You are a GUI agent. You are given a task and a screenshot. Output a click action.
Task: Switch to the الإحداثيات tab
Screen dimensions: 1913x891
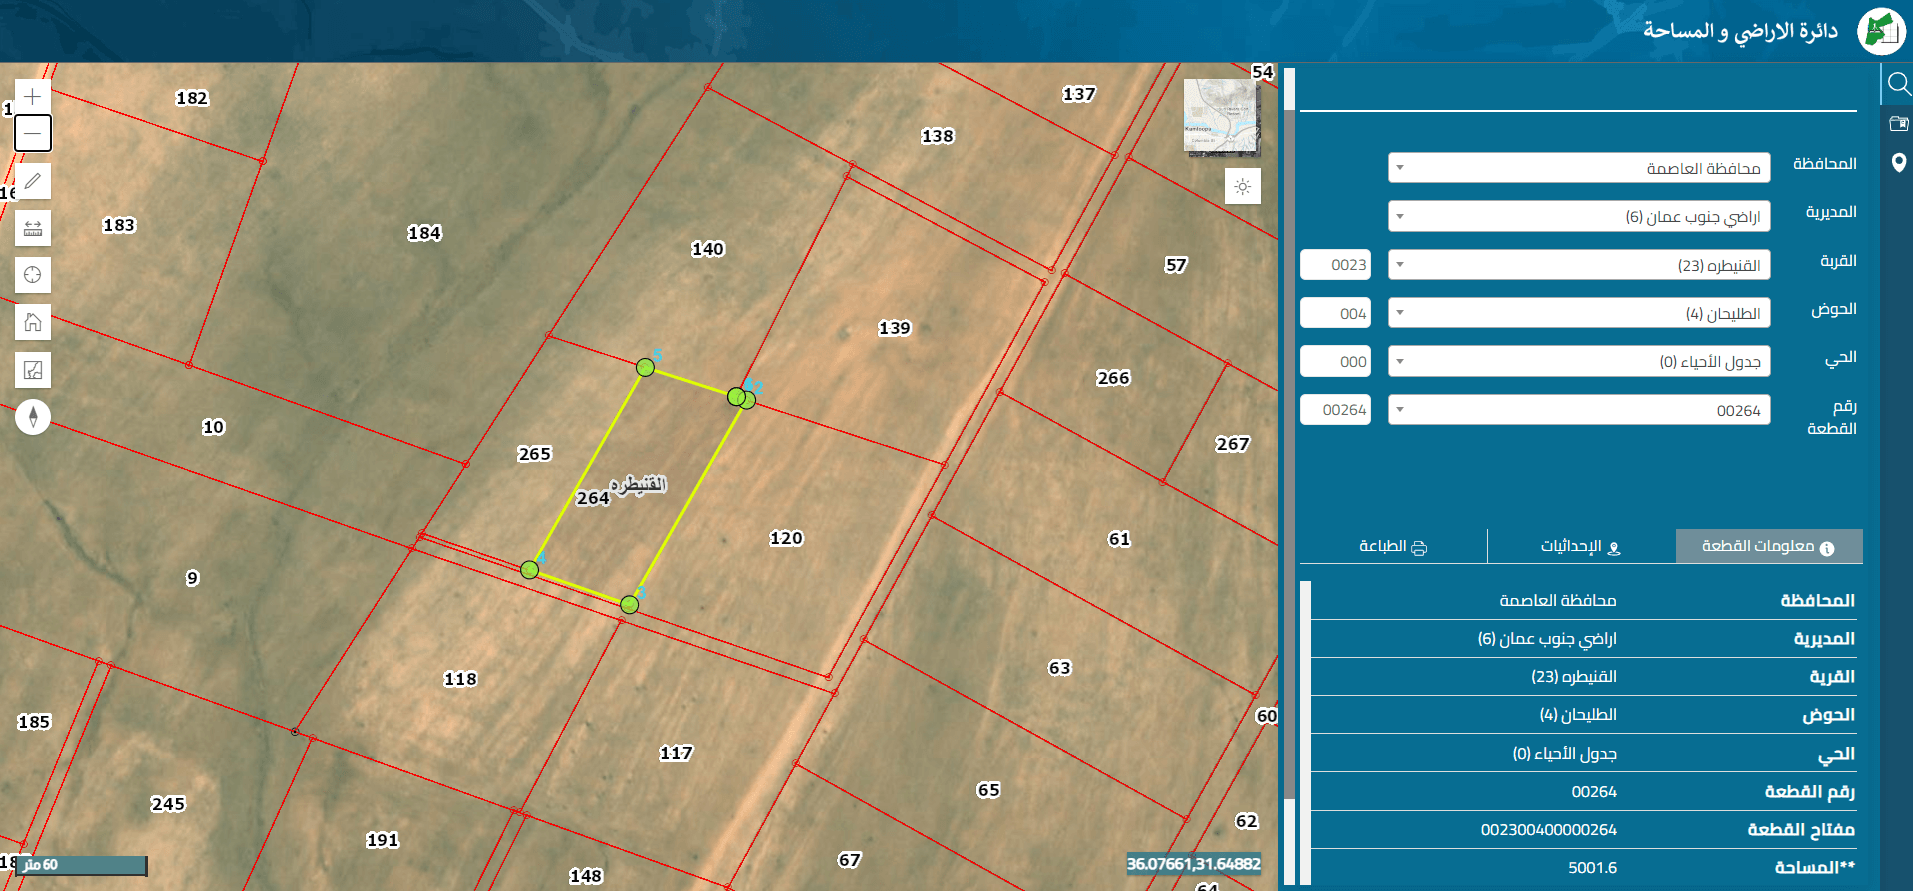coord(1581,546)
